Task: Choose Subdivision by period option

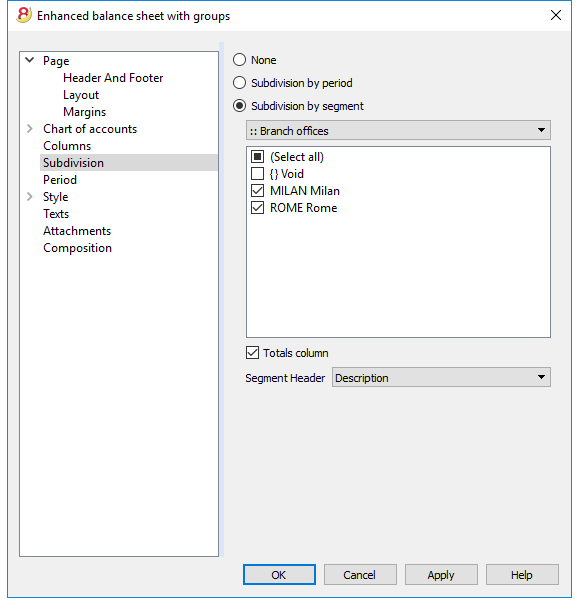Action: pyautogui.click(x=239, y=83)
